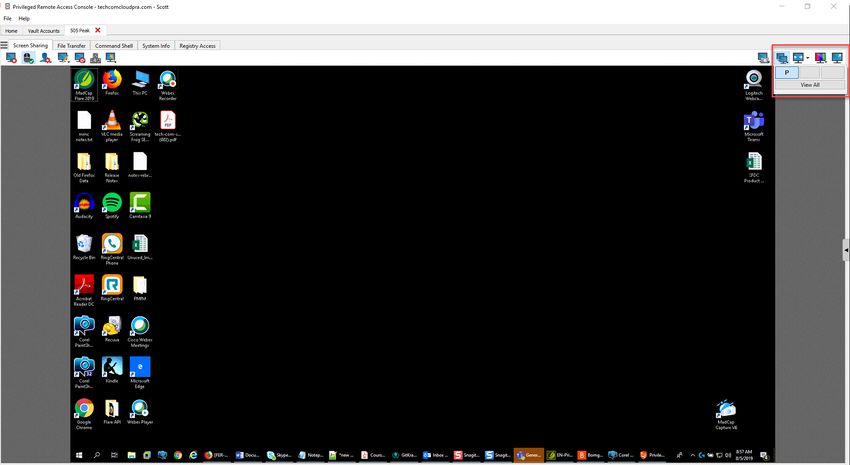Click stop screen sharing icon in toolbar
The width and height of the screenshot is (850, 465).
11,57
